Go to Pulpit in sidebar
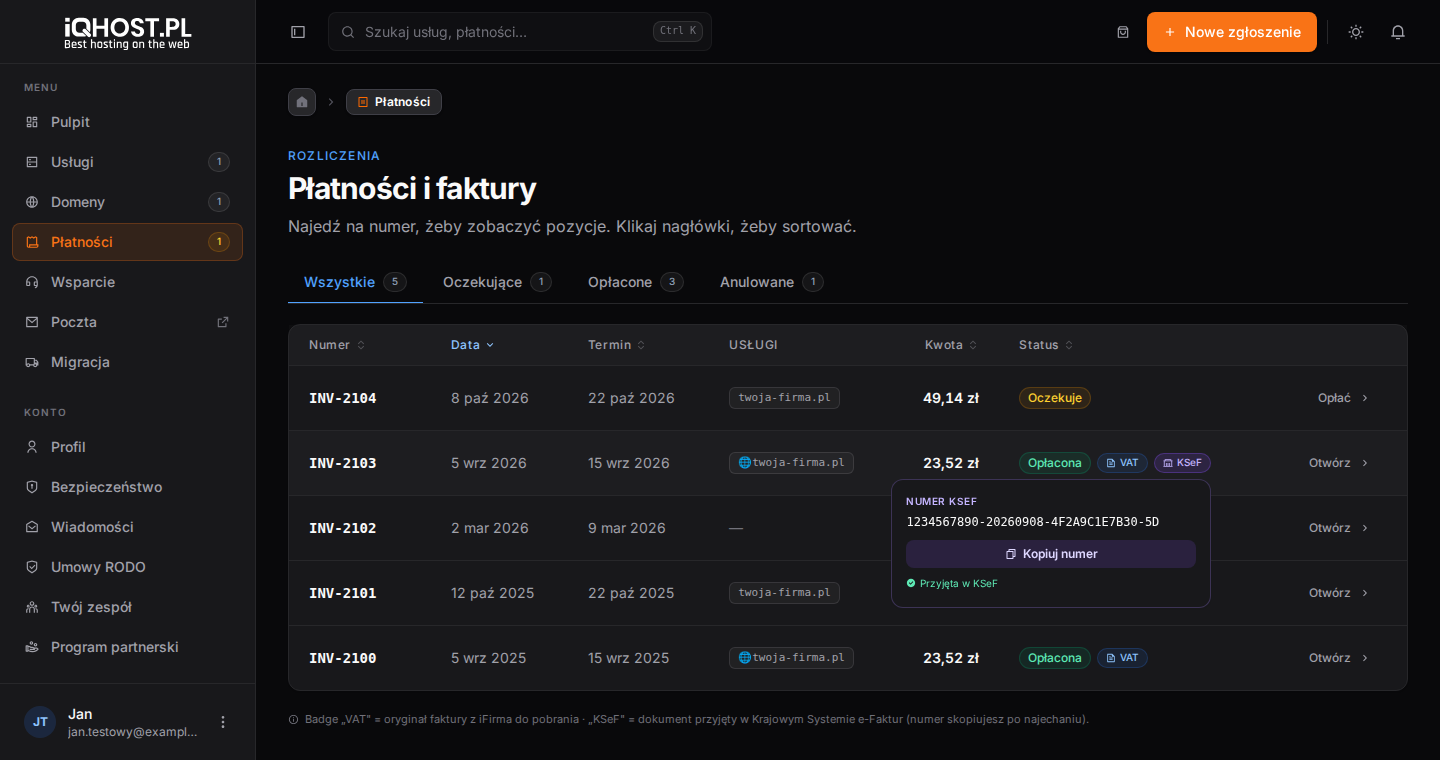 [x=127, y=122]
